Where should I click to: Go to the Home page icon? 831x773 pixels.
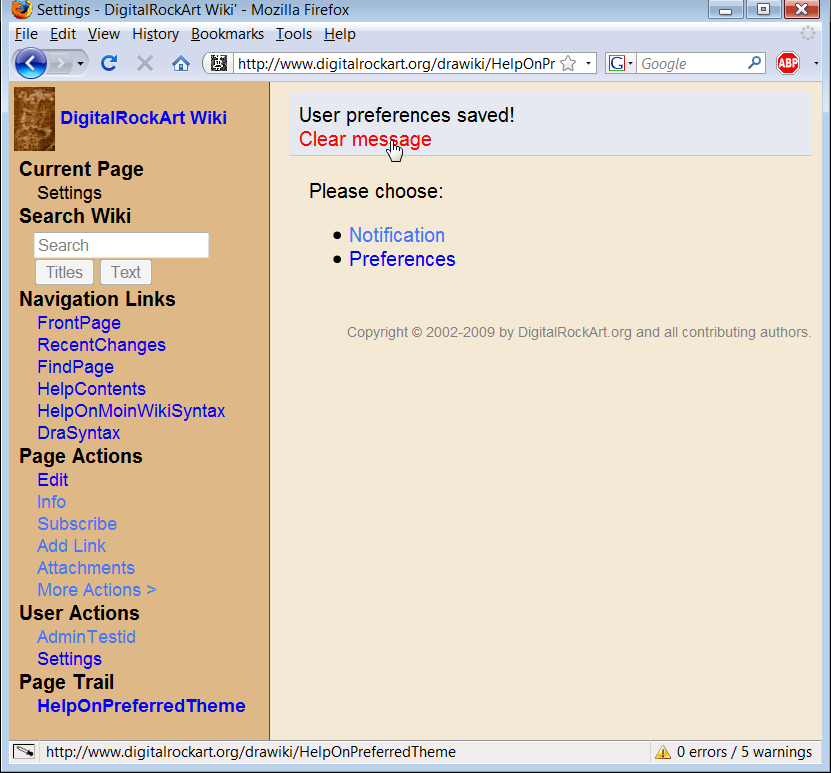(181, 63)
